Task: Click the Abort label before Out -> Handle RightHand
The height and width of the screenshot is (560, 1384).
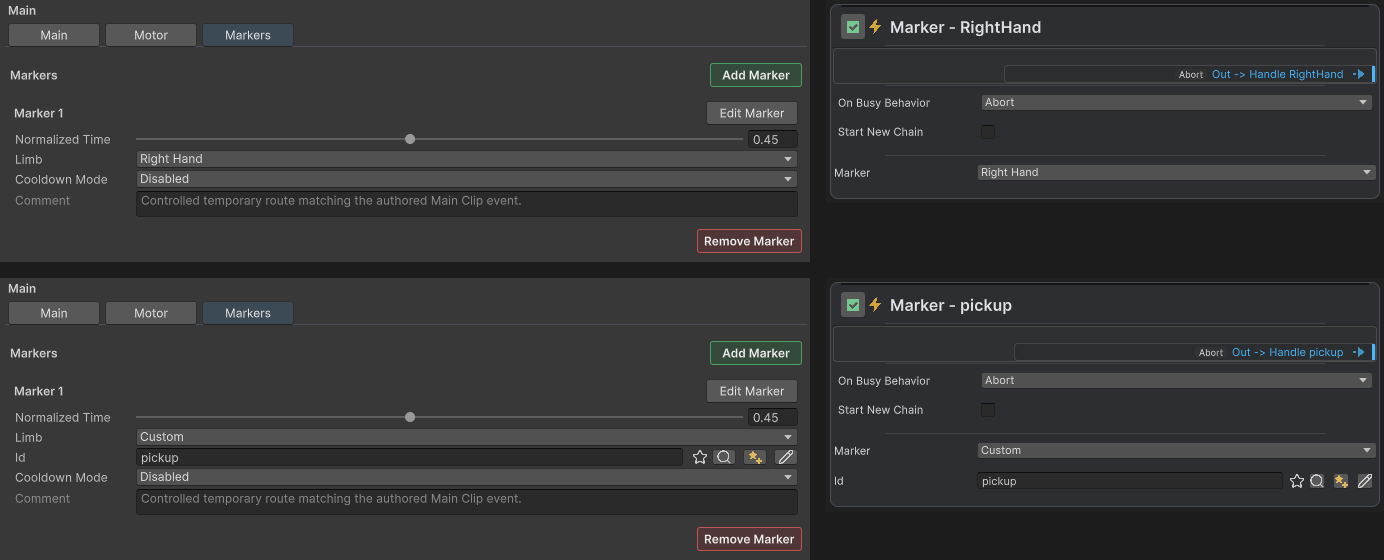Action: 1190,75
